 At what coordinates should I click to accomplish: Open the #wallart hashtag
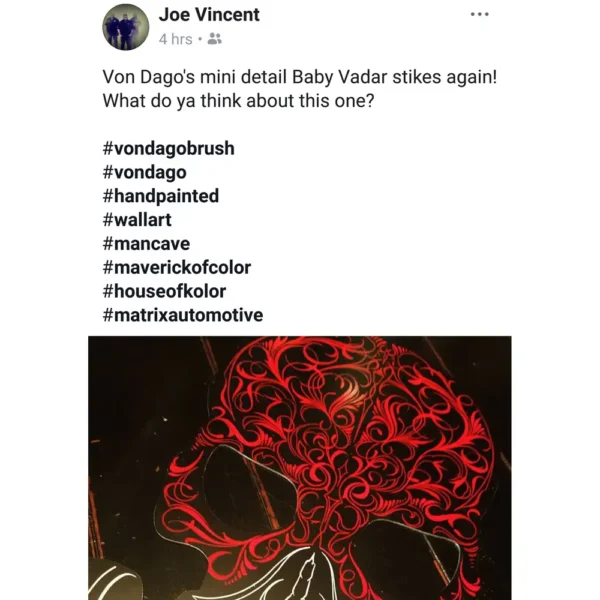point(137,220)
